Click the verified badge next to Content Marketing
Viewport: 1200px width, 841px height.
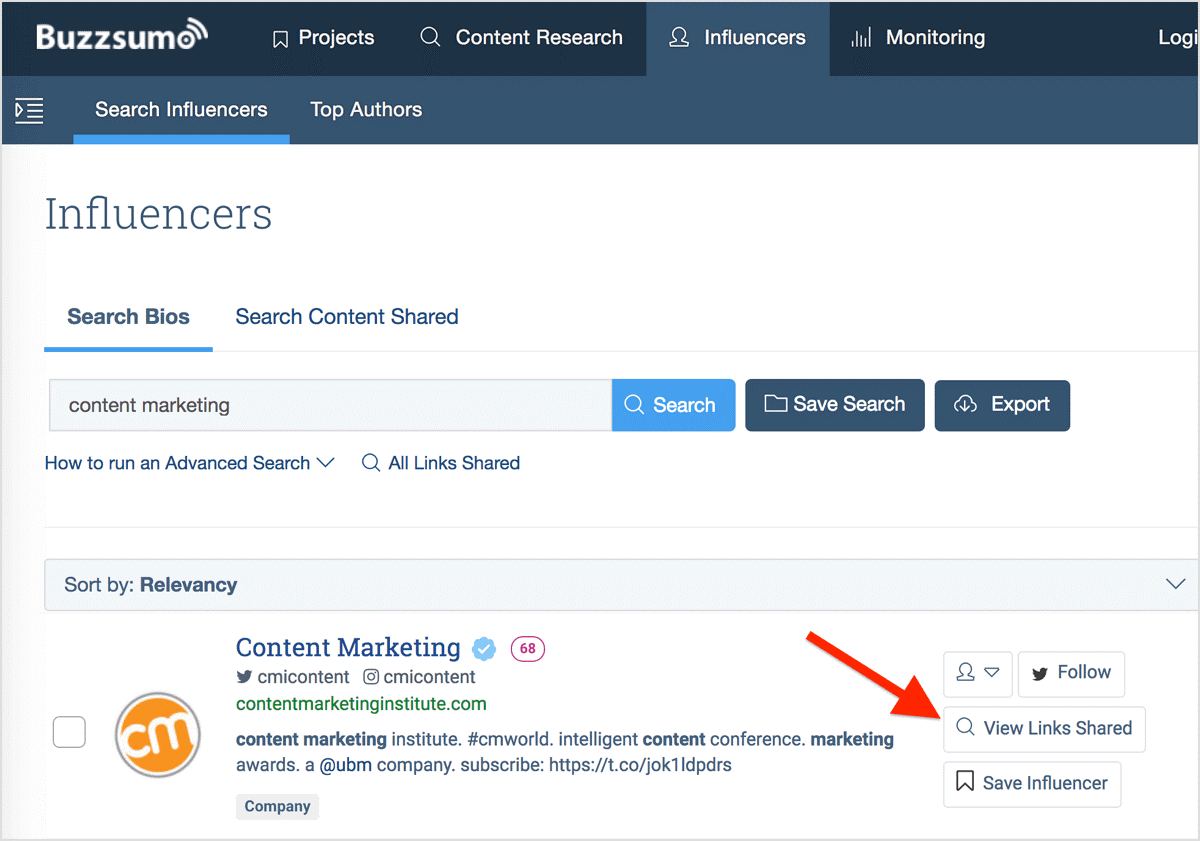pyautogui.click(x=484, y=649)
